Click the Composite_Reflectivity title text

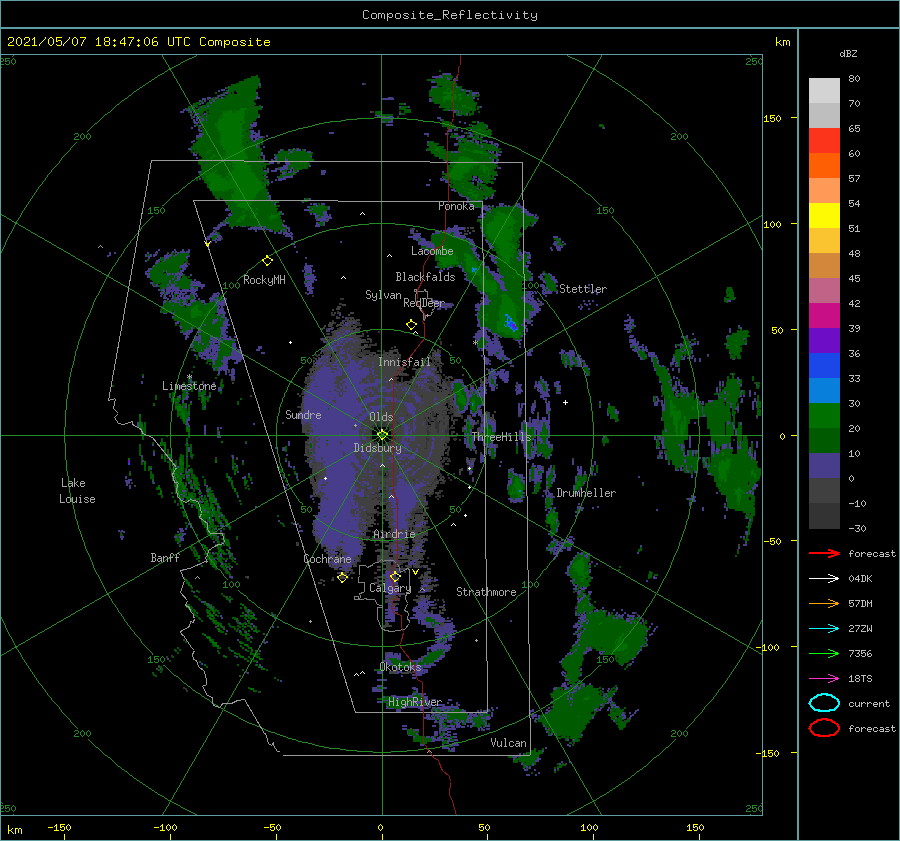[450, 15]
